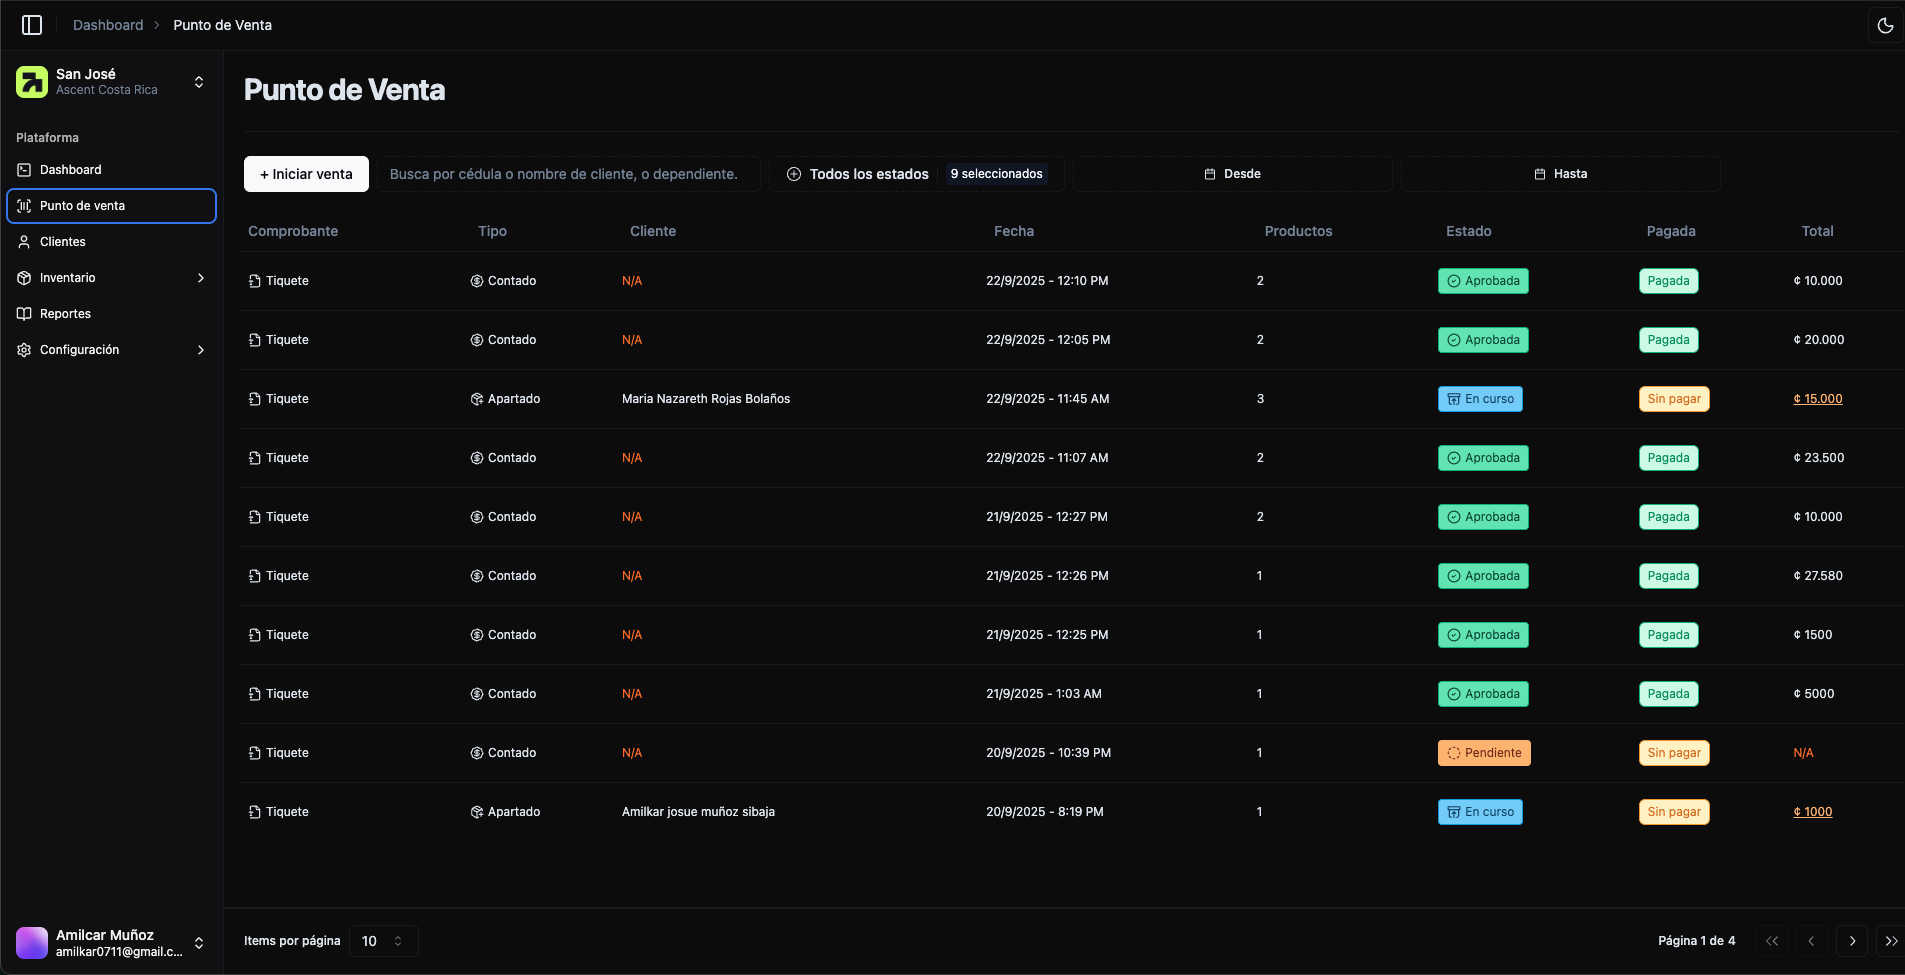
Task: Open items per page dropdown
Action: [383, 941]
